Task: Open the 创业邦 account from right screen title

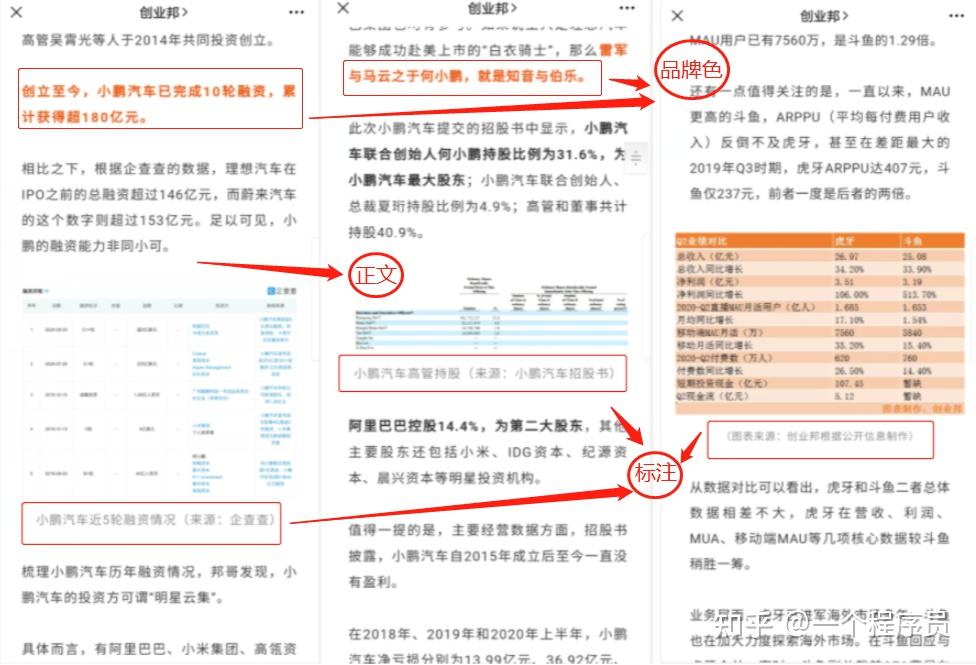Action: (824, 16)
